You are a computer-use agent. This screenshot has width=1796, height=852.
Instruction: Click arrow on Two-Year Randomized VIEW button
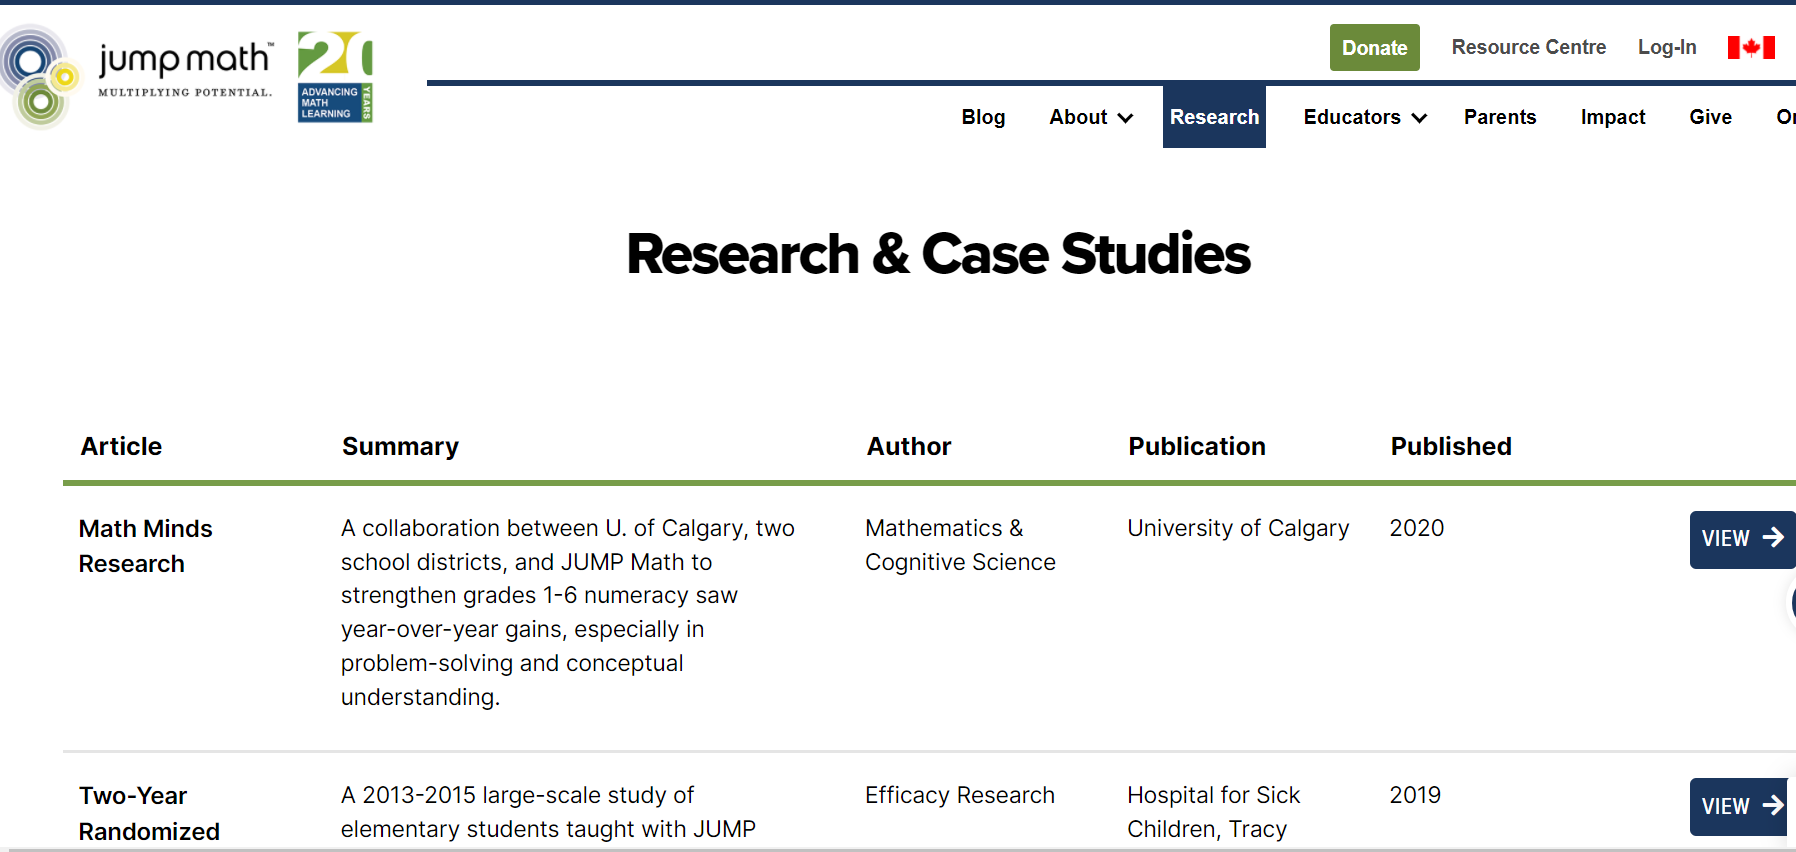point(1773,805)
